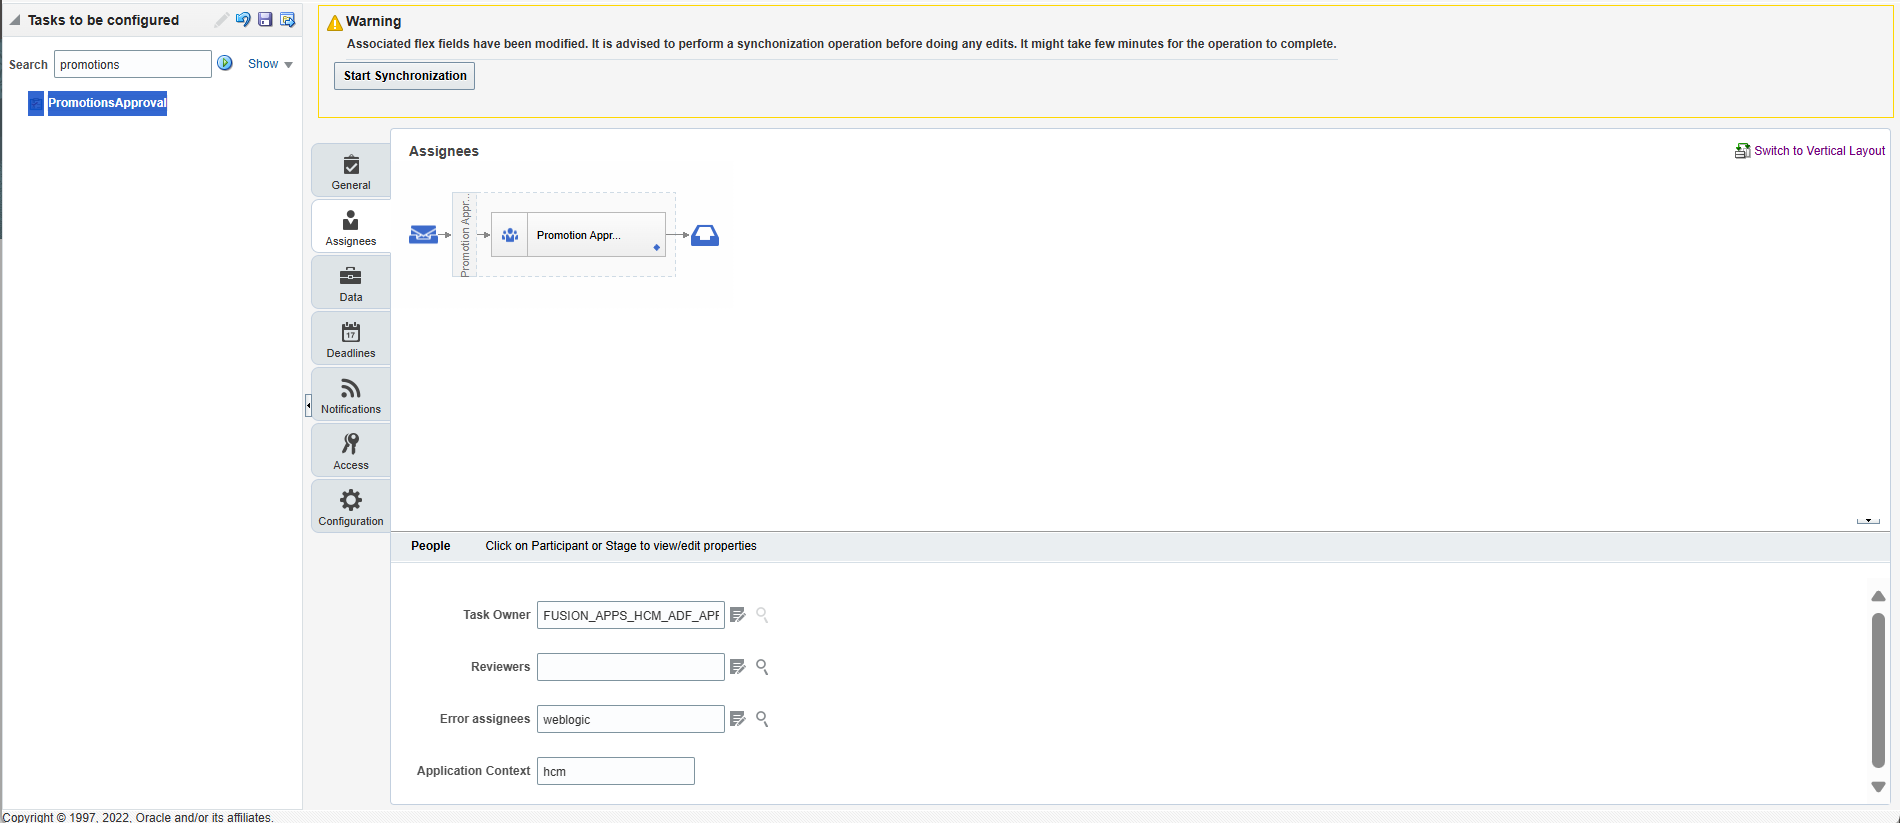Click the Task Owner input field
The width and height of the screenshot is (1900, 823).
click(x=631, y=615)
